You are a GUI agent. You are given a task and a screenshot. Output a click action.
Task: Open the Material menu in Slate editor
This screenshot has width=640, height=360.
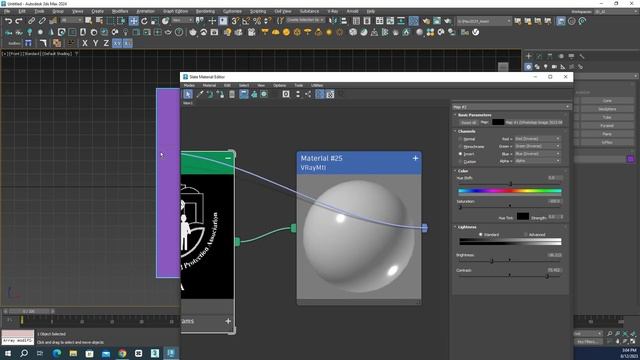coord(209,85)
